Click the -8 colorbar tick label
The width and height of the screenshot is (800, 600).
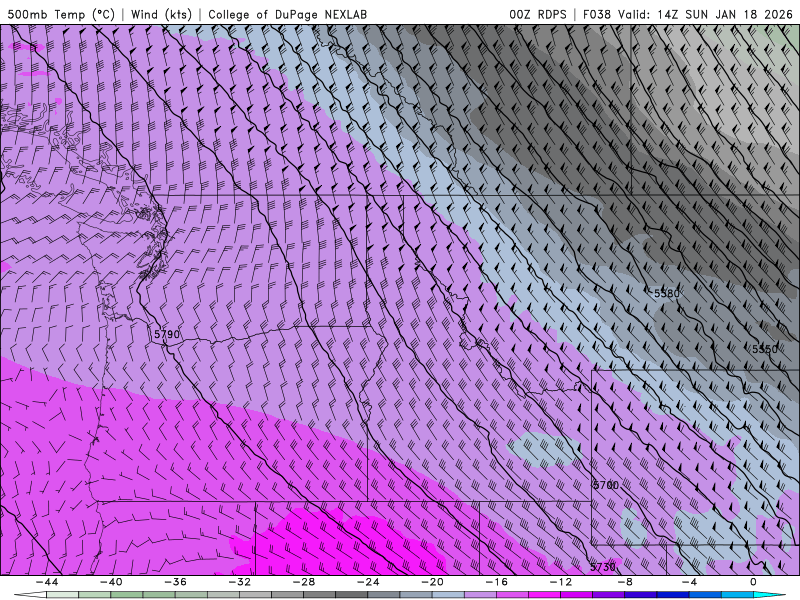tap(625, 582)
